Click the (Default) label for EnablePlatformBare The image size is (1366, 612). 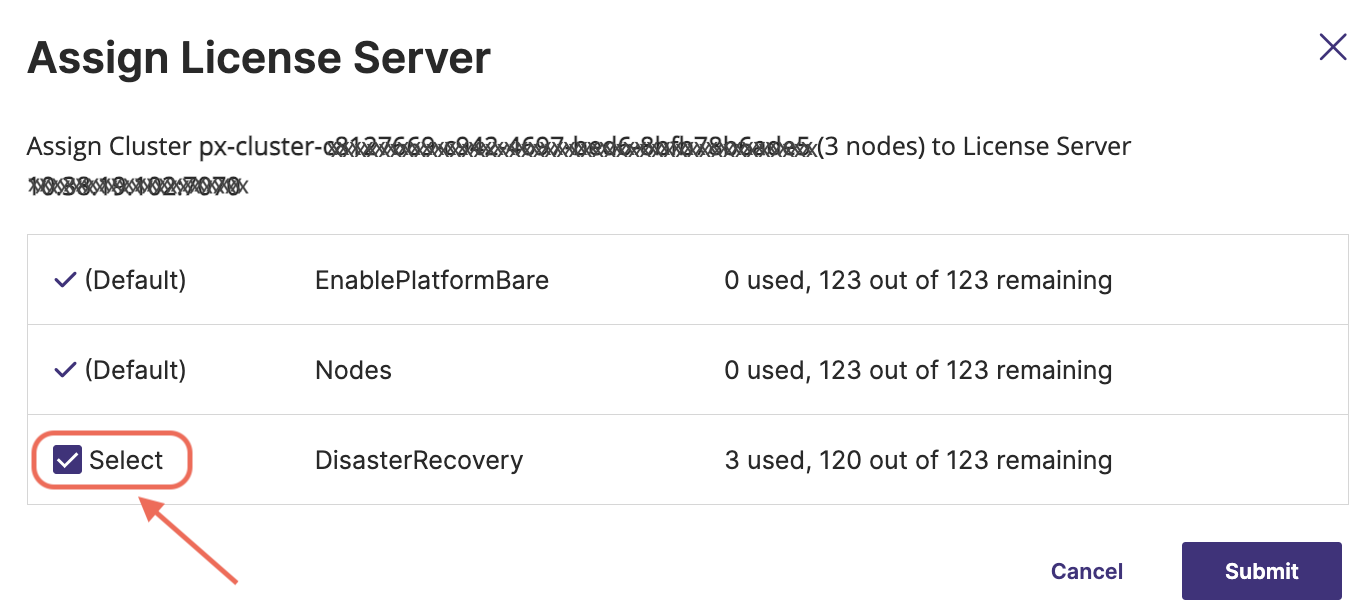tap(135, 280)
